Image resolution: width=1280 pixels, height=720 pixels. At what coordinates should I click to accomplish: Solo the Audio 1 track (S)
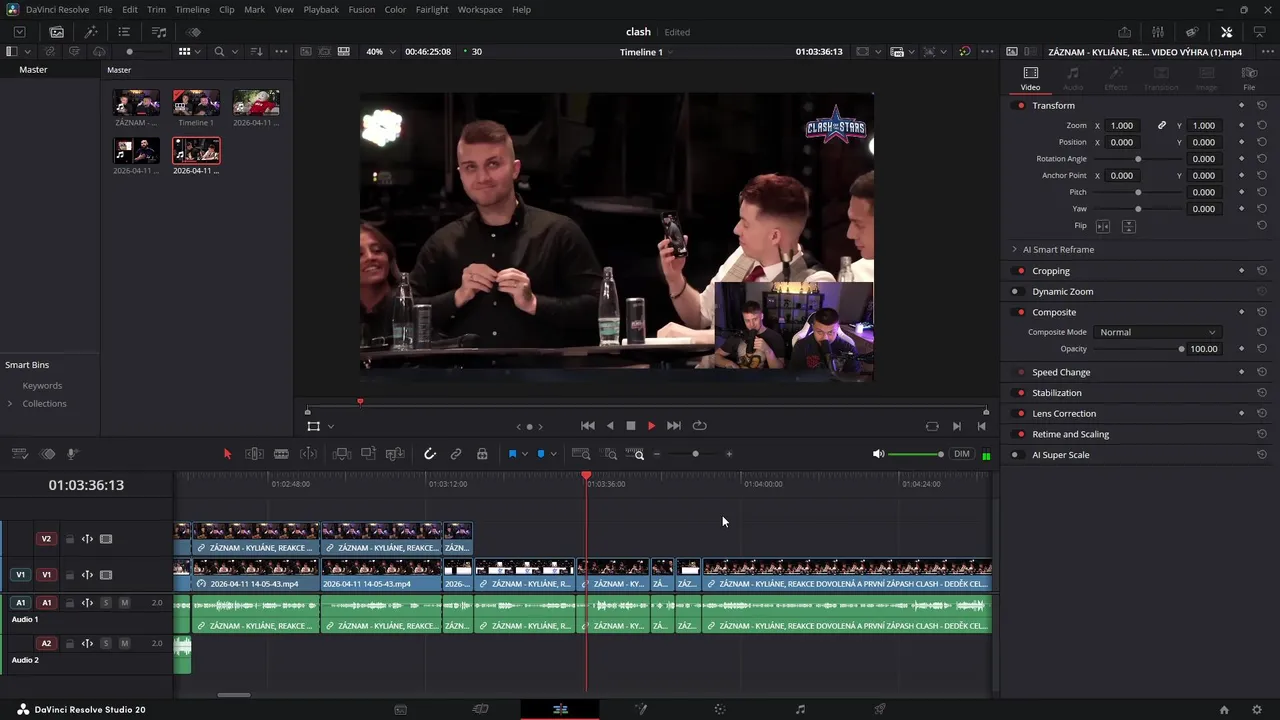point(105,603)
